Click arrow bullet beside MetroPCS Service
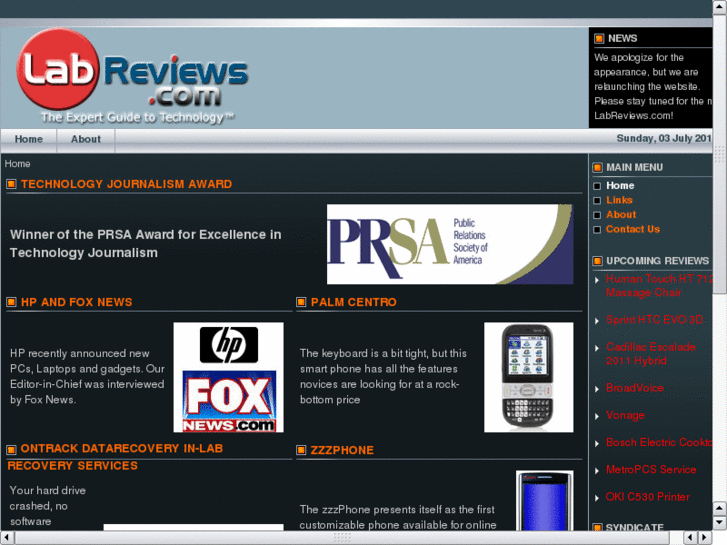 597,471
